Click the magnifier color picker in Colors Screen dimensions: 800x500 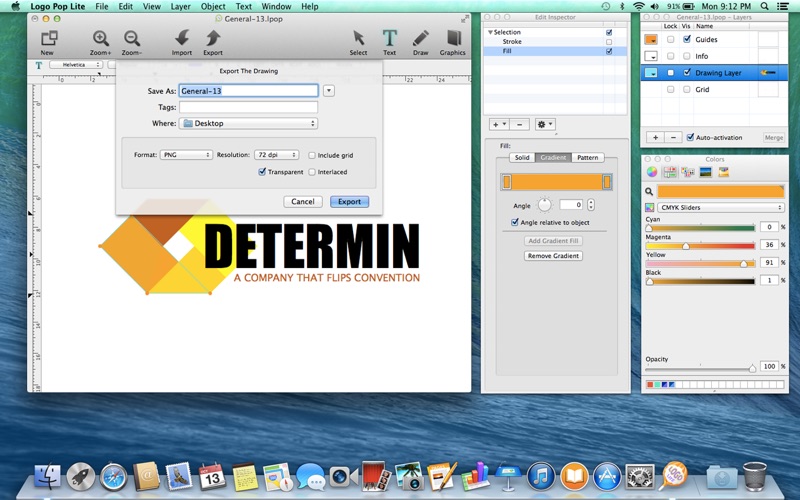tap(649, 191)
